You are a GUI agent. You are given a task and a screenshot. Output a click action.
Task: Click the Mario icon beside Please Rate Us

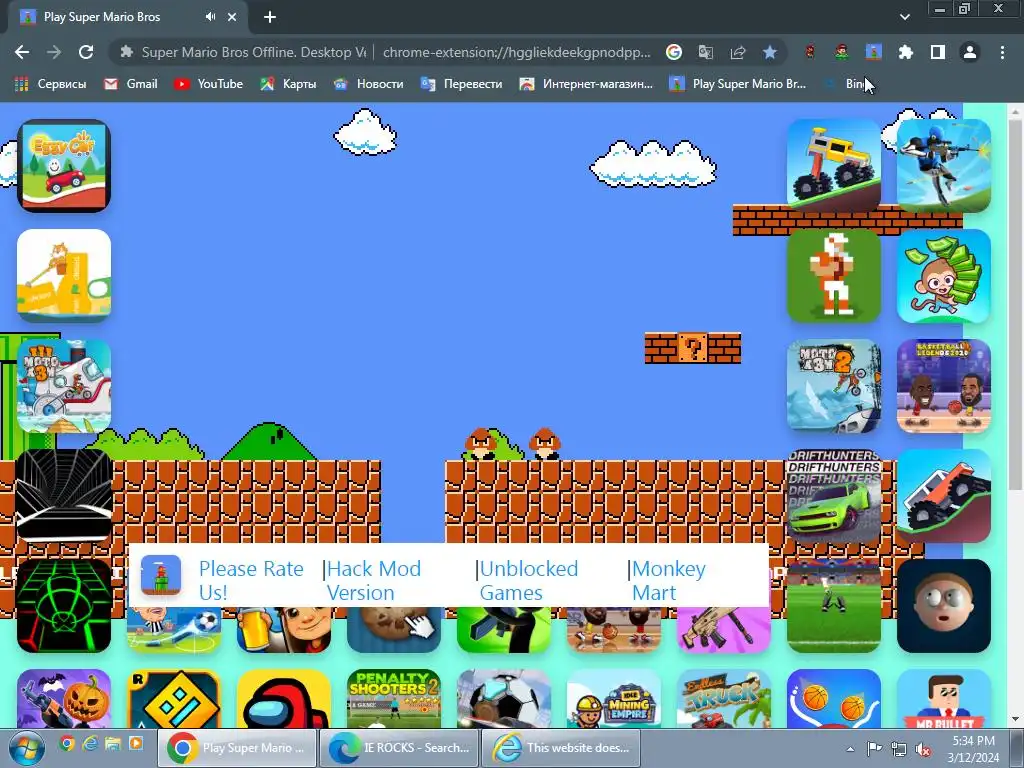[x=161, y=575]
